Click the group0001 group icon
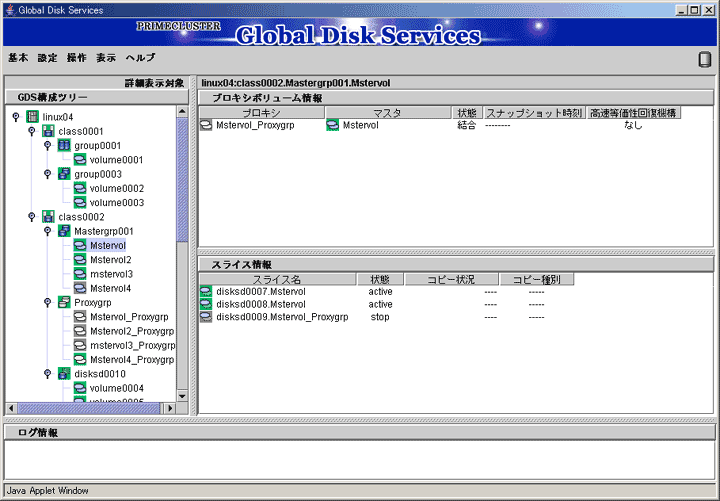Image resolution: width=720 pixels, height=501 pixels. 64,146
